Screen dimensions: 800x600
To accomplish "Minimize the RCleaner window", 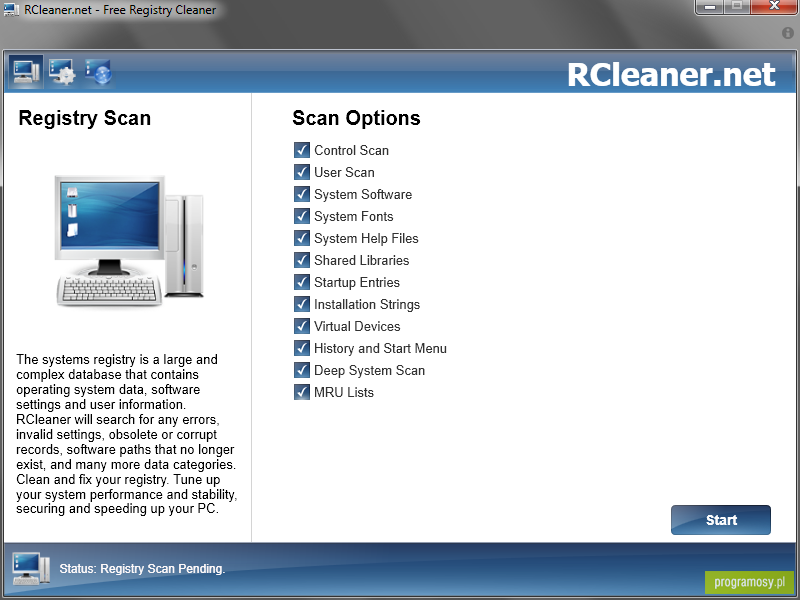I will 710,7.
